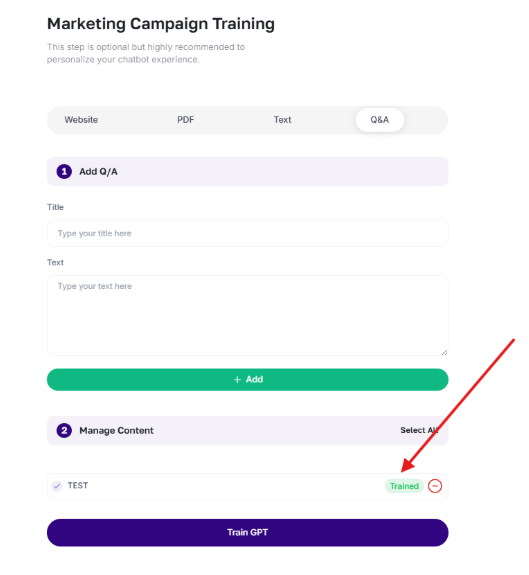Click the Trained status badge
This screenshot has height=575, width=529.
tap(404, 486)
